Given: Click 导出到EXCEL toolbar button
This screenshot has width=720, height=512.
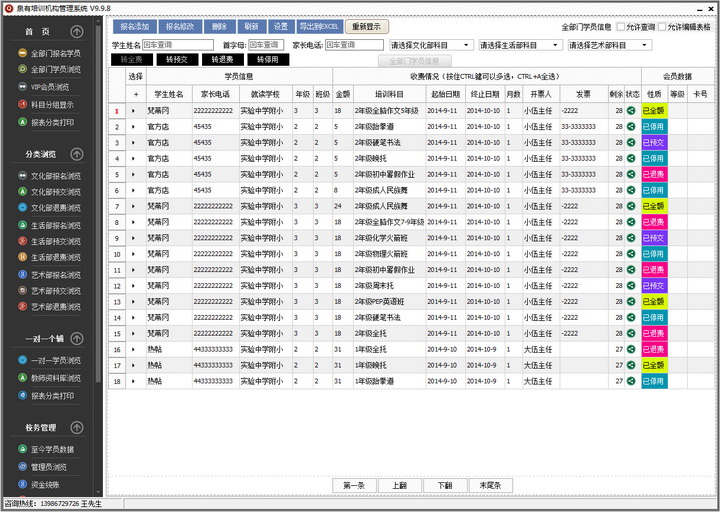Looking at the screenshot, I should [x=319, y=27].
